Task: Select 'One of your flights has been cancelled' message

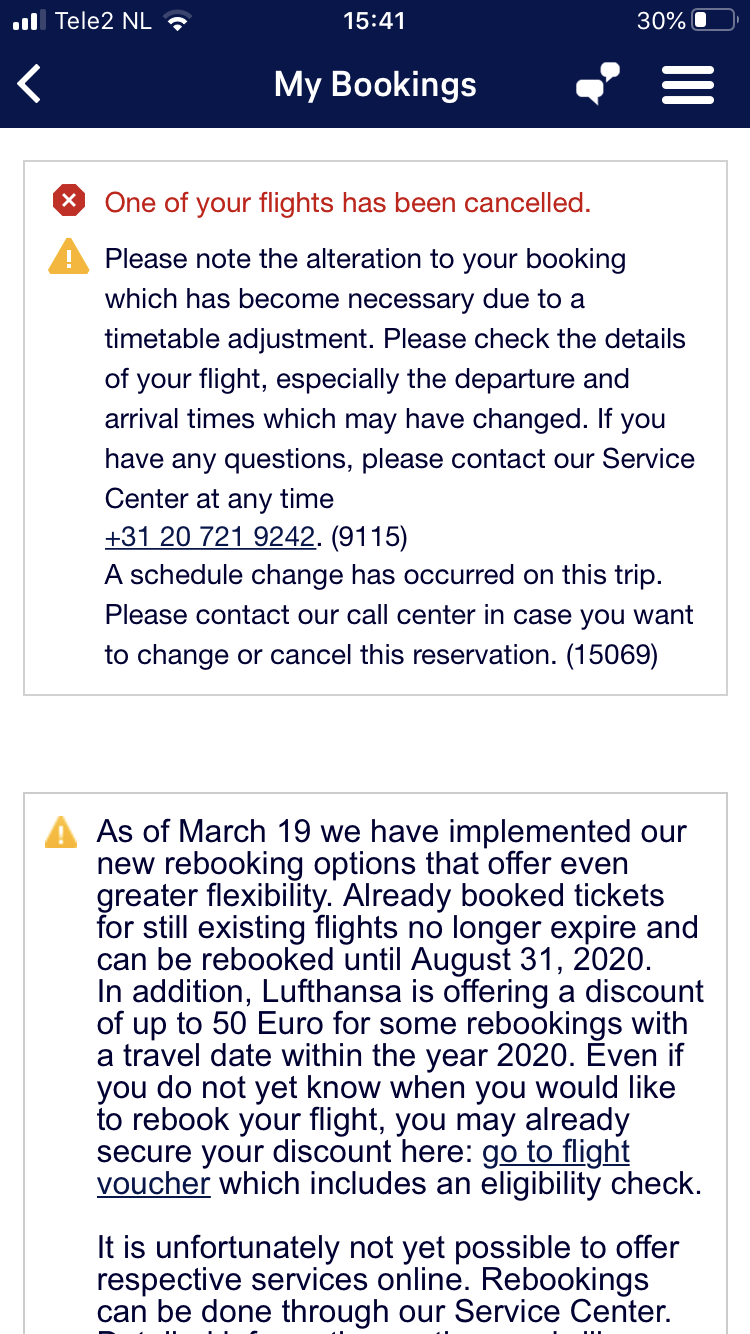Action: point(348,203)
